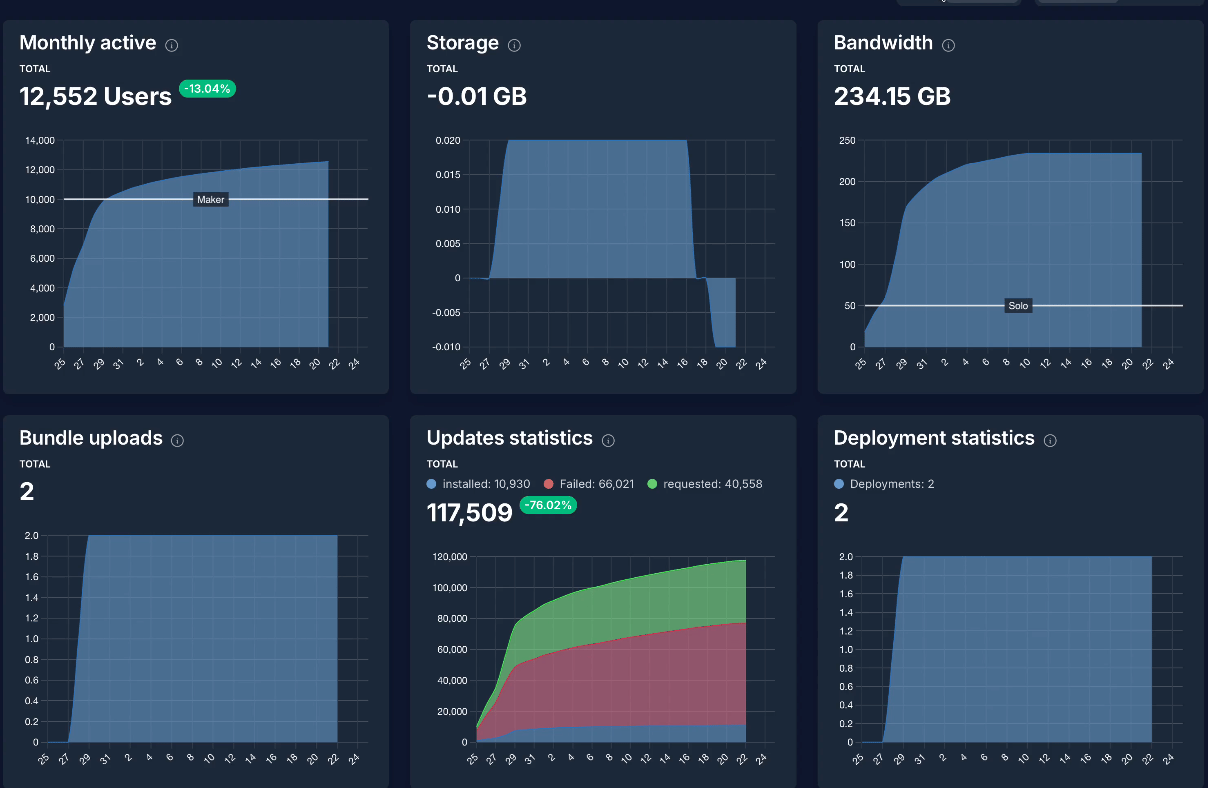
Task: Click the -76.02% change badge
Action: [x=548, y=505]
